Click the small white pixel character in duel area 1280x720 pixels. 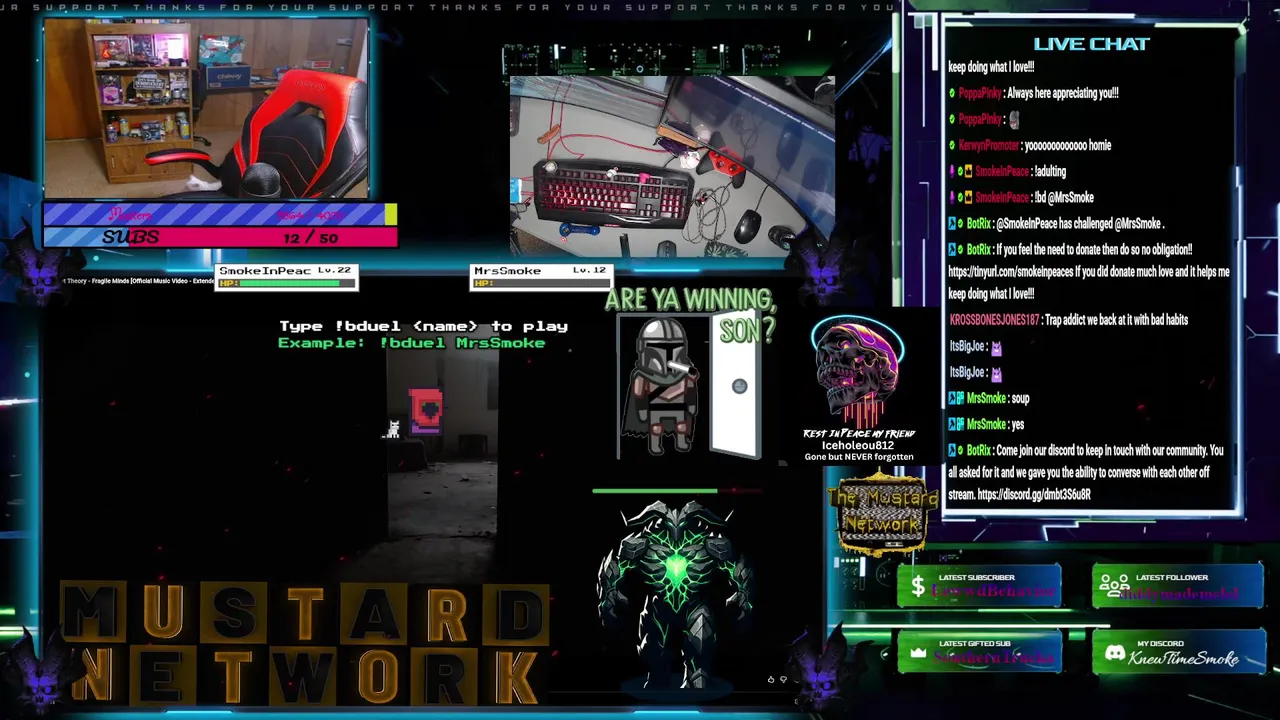tap(393, 429)
